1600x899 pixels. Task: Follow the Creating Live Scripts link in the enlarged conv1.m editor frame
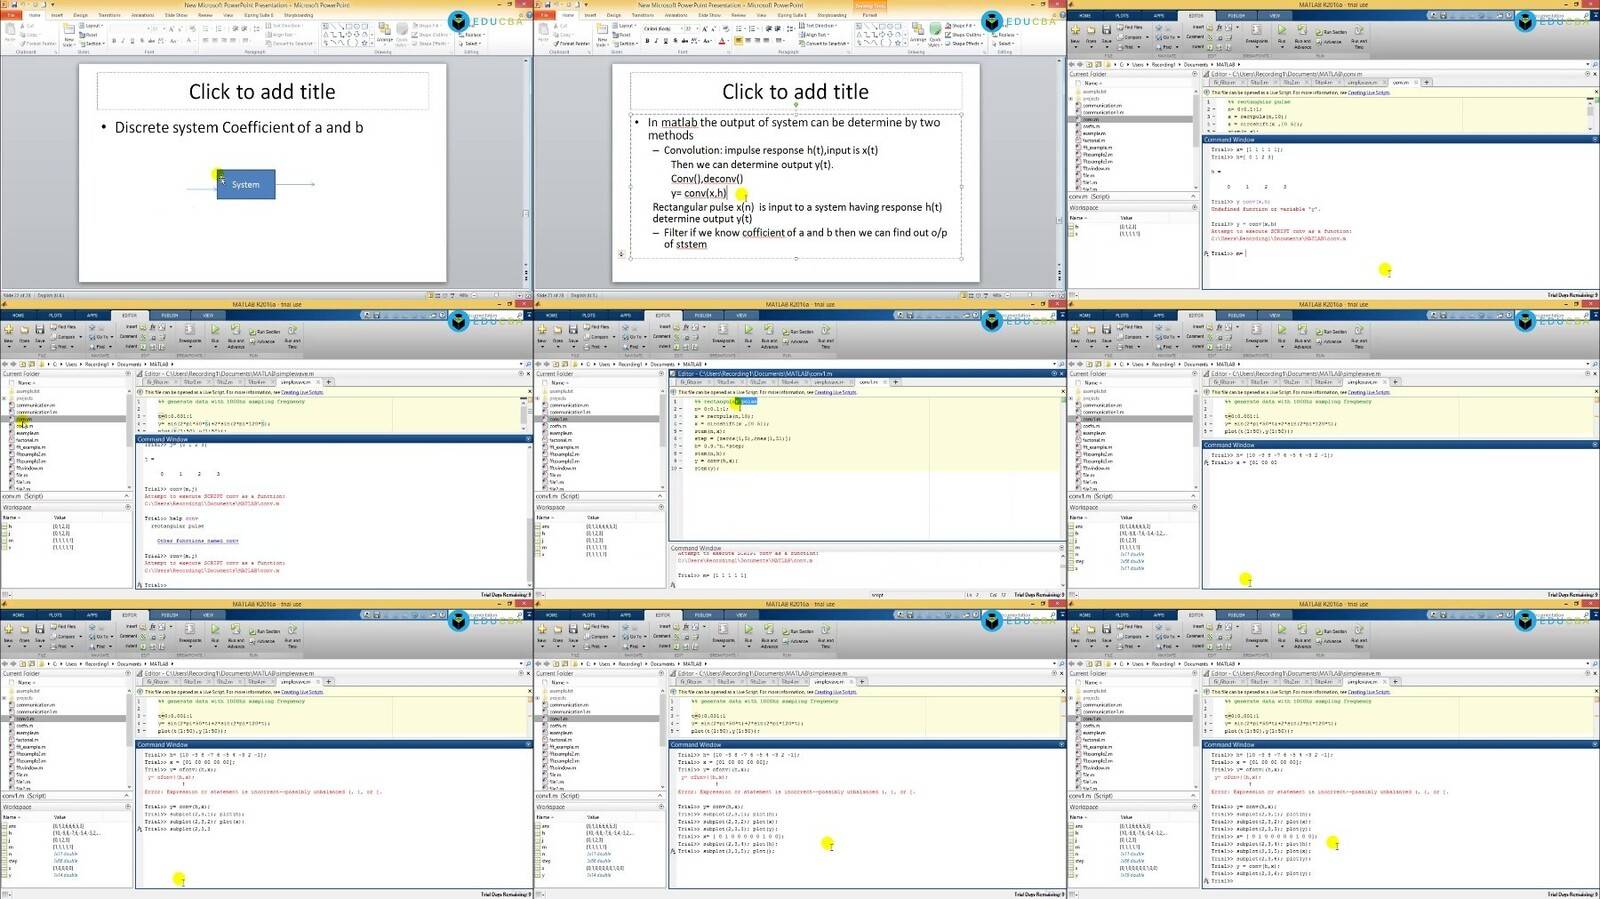pos(835,392)
